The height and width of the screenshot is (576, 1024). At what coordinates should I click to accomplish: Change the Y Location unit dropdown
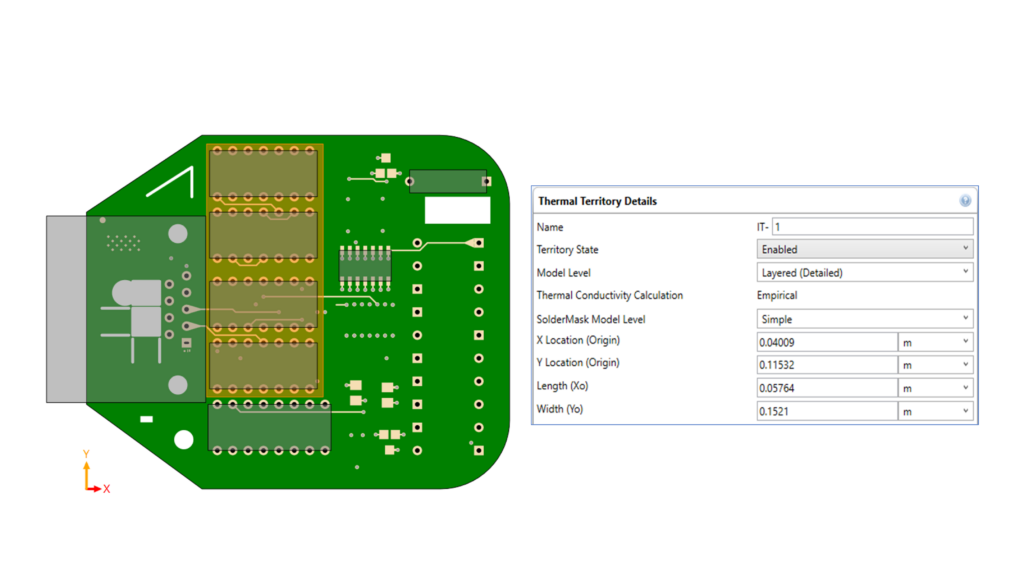[x=935, y=365]
